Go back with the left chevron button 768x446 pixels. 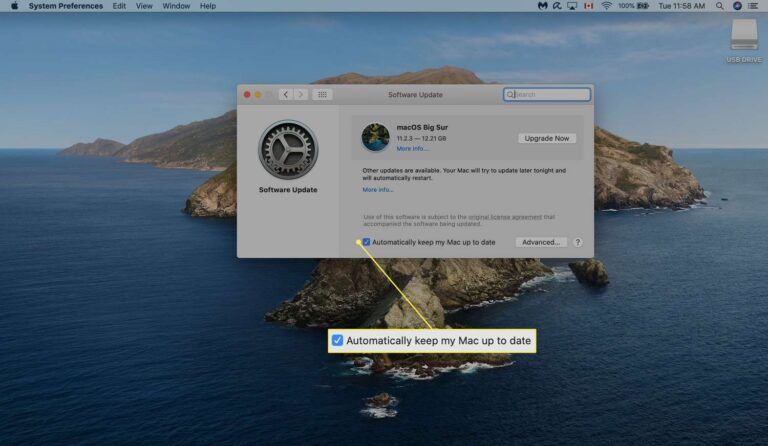point(286,94)
